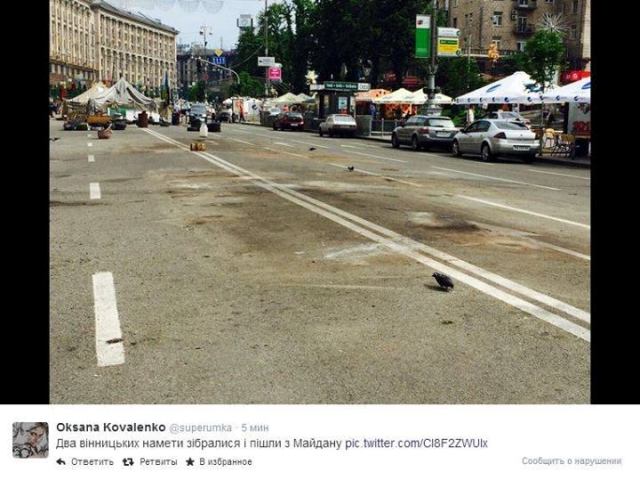This screenshot has width=640, height=480.
Task: Click the @superumka handle
Action: point(200,428)
